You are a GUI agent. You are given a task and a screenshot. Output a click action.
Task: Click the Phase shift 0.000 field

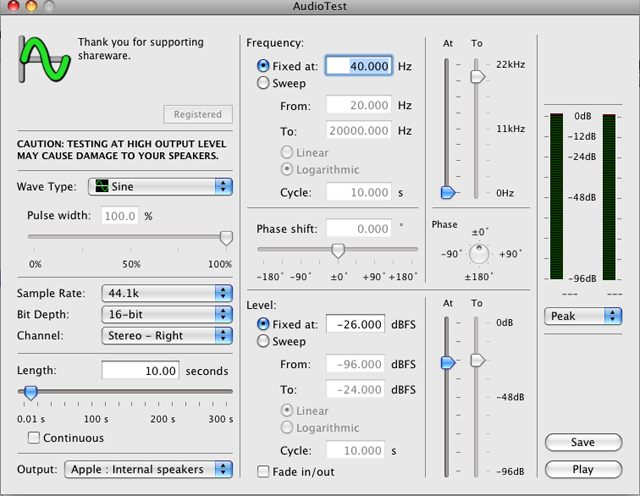359,228
